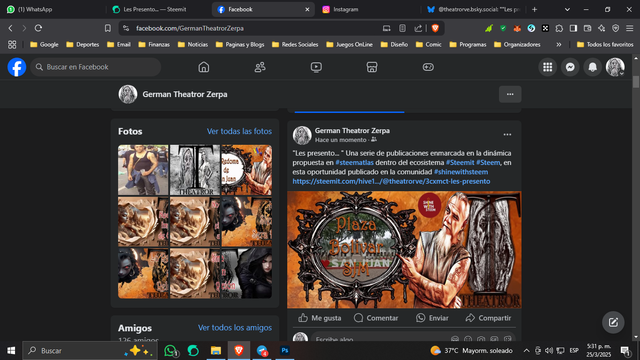Open the grayscale THEATROR logo photo
This screenshot has width=640, height=360.
coord(195,170)
